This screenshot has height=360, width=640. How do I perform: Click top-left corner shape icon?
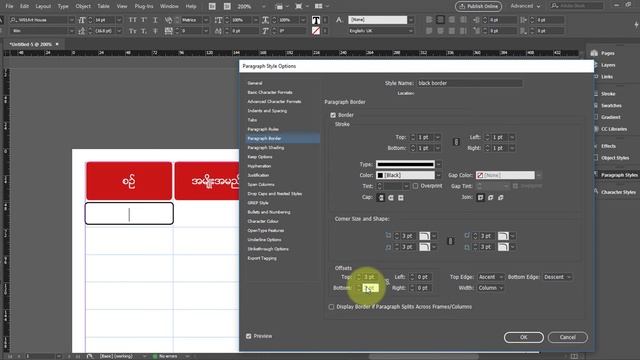[424, 236]
